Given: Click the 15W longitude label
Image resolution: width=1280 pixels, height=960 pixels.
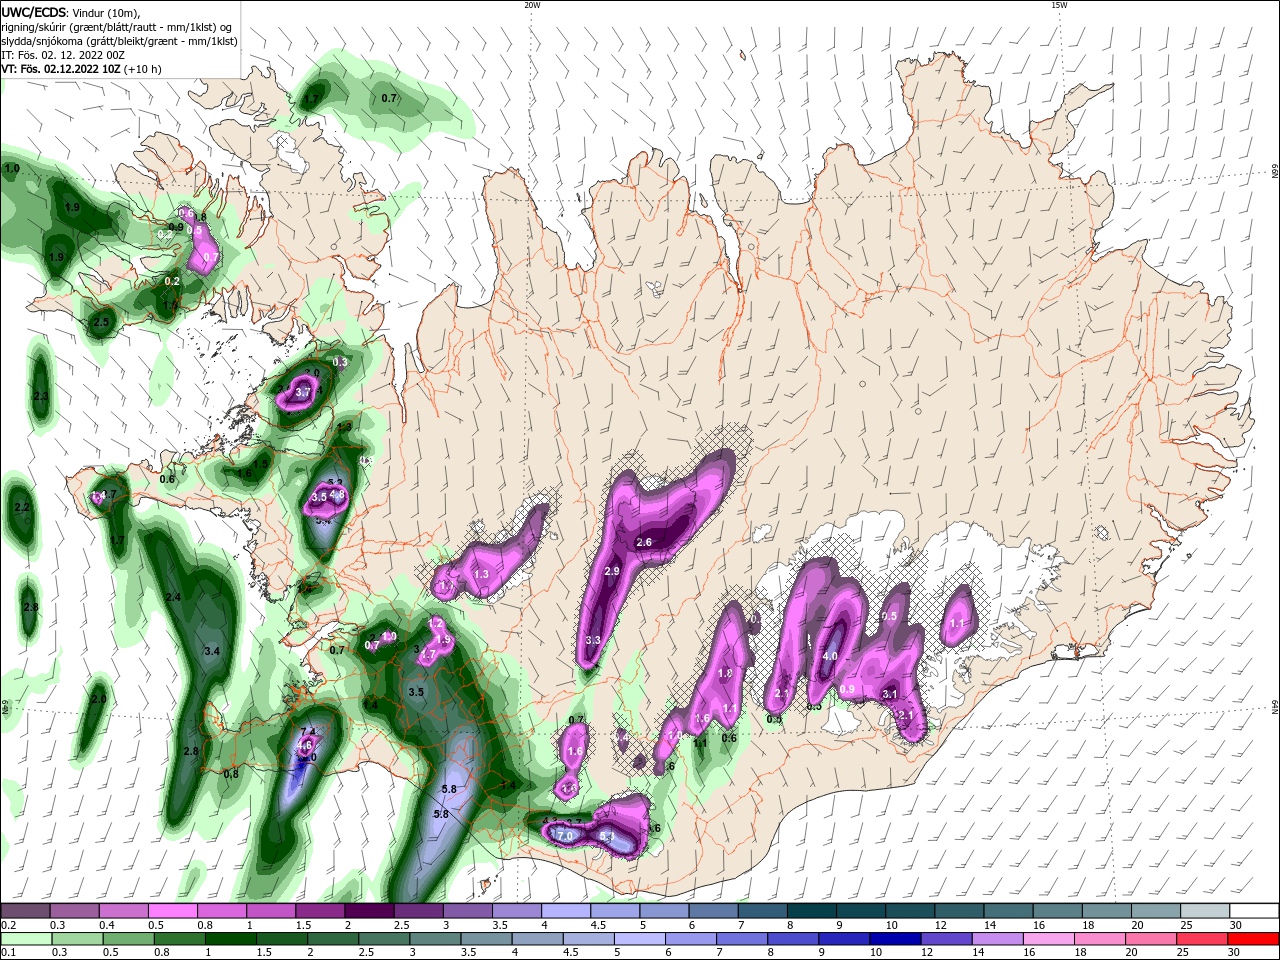Looking at the screenshot, I should pos(1059,5).
